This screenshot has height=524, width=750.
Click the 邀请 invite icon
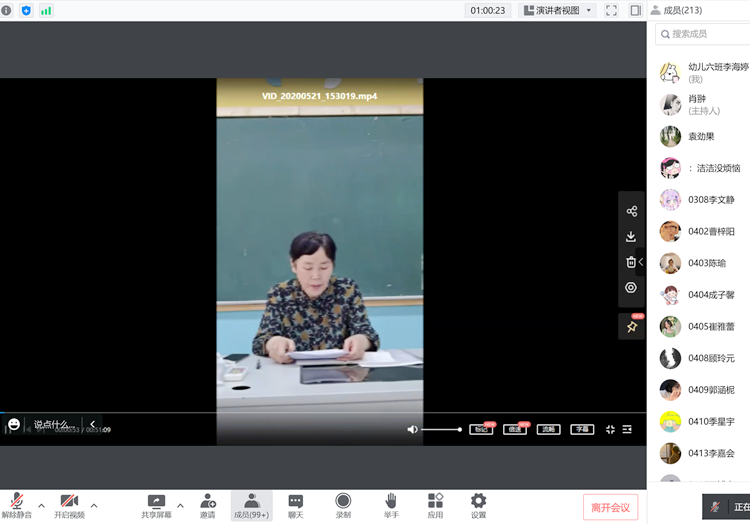[208, 506]
